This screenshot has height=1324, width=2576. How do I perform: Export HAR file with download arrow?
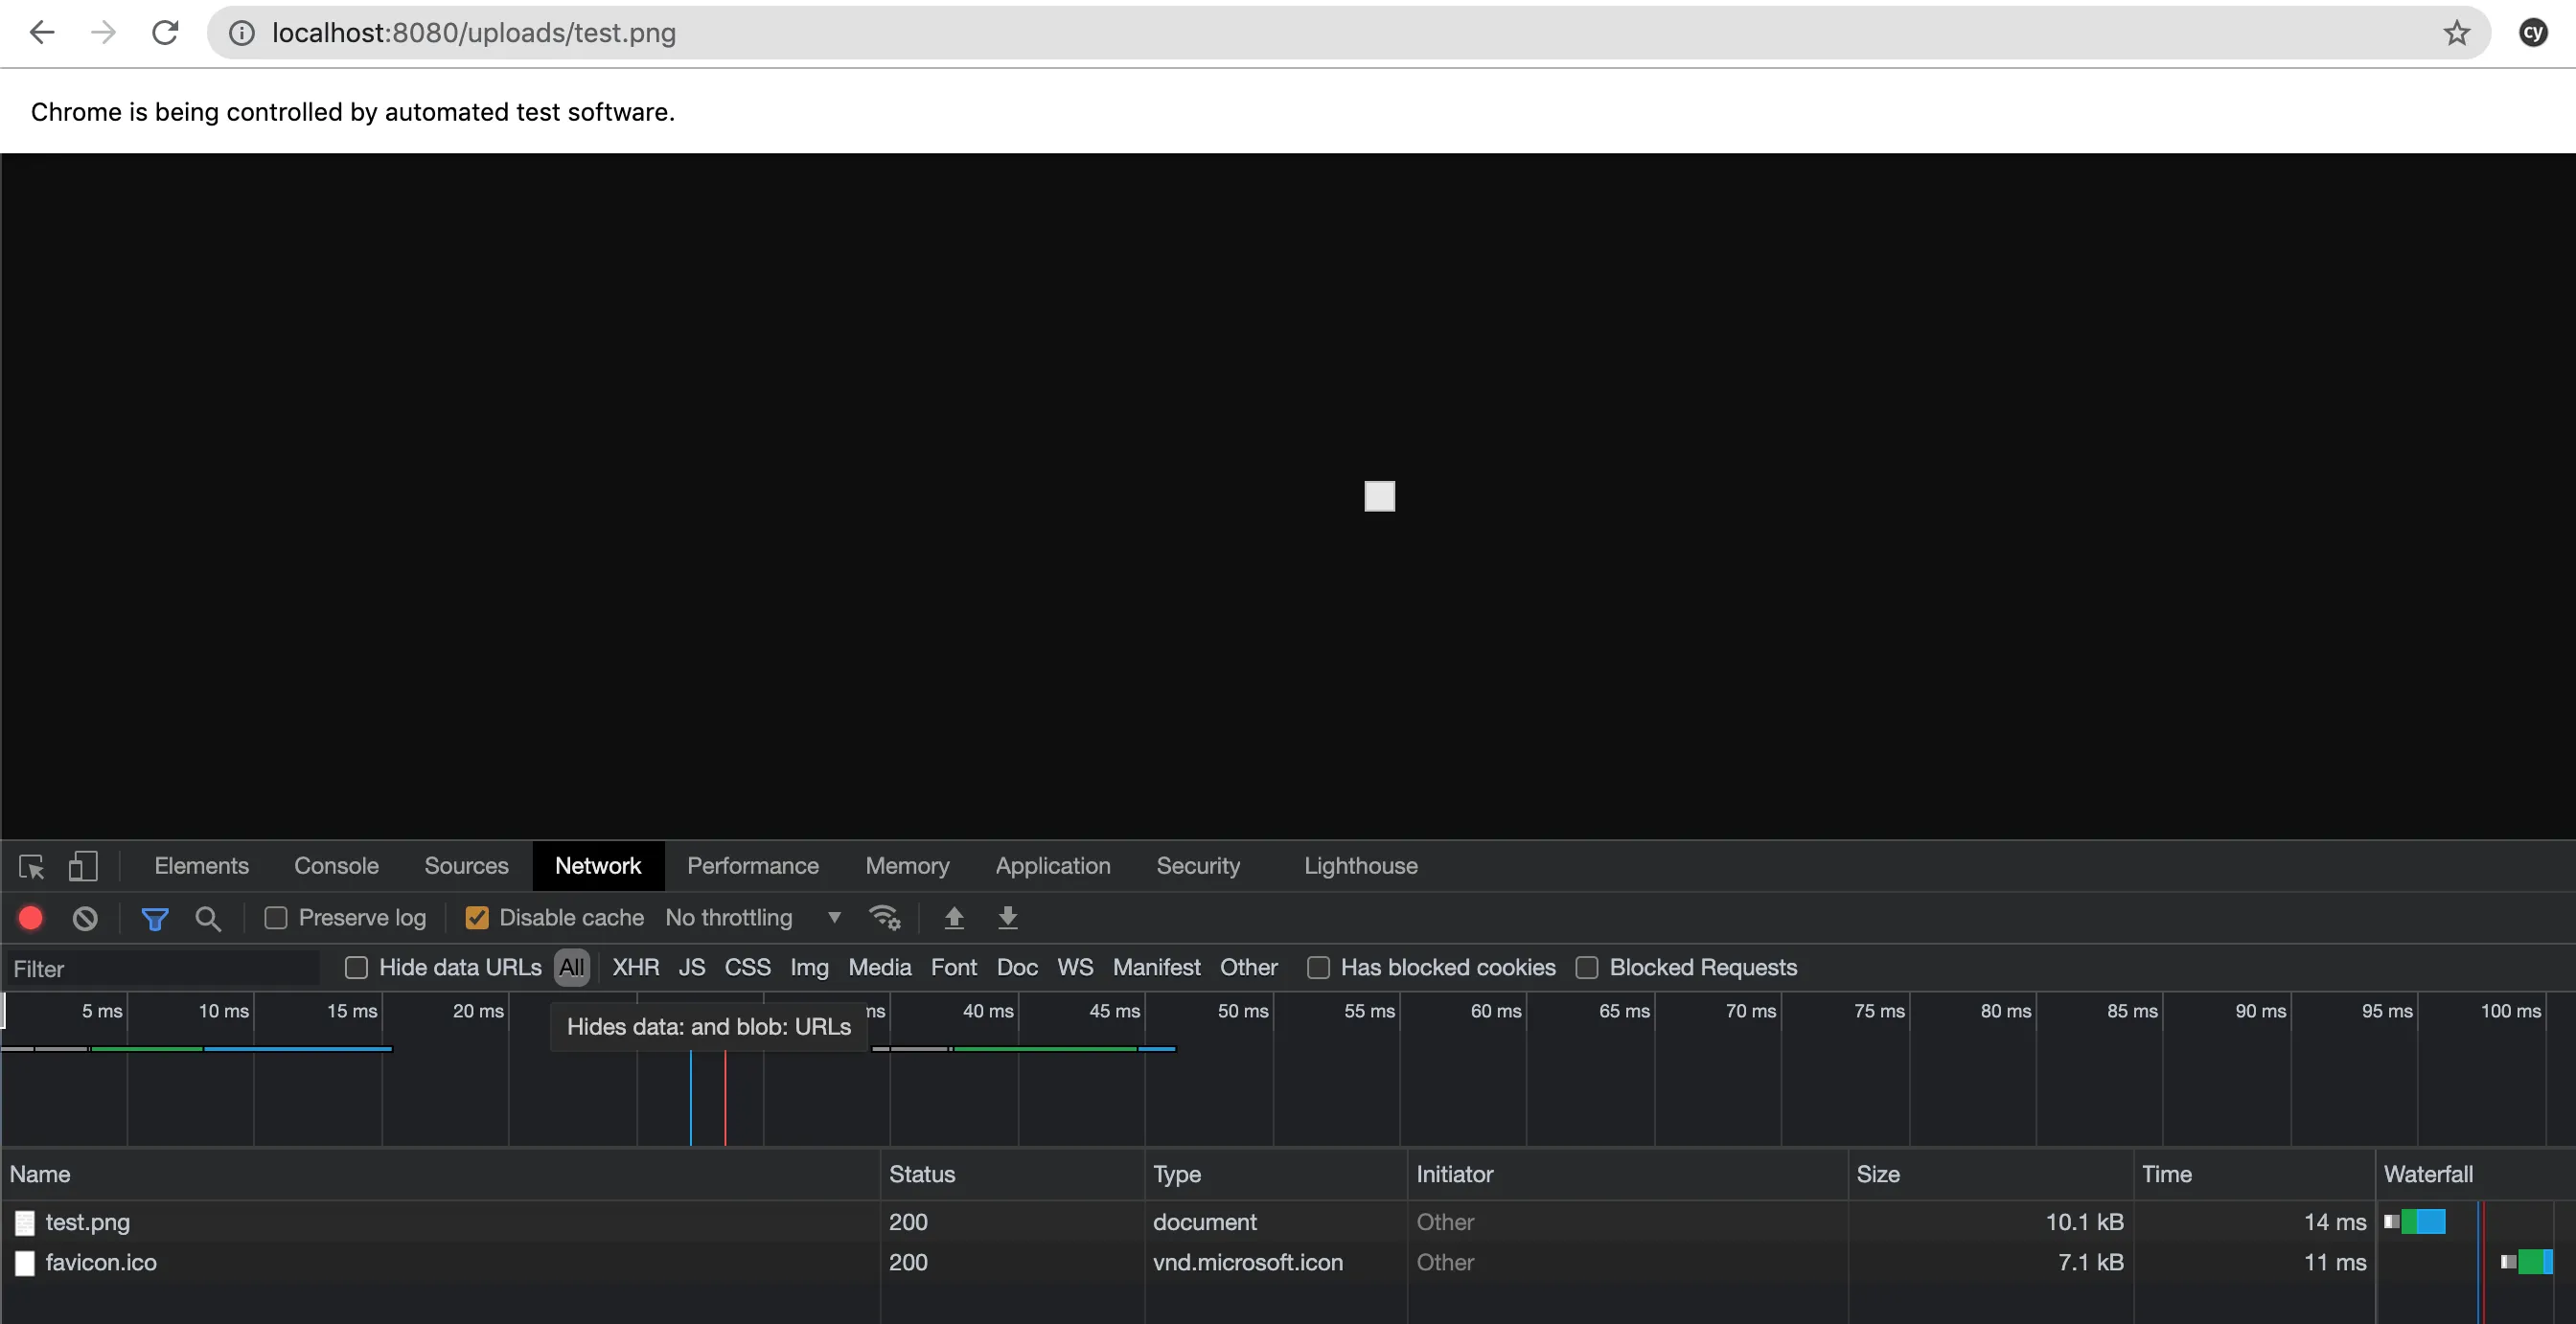[1008, 917]
